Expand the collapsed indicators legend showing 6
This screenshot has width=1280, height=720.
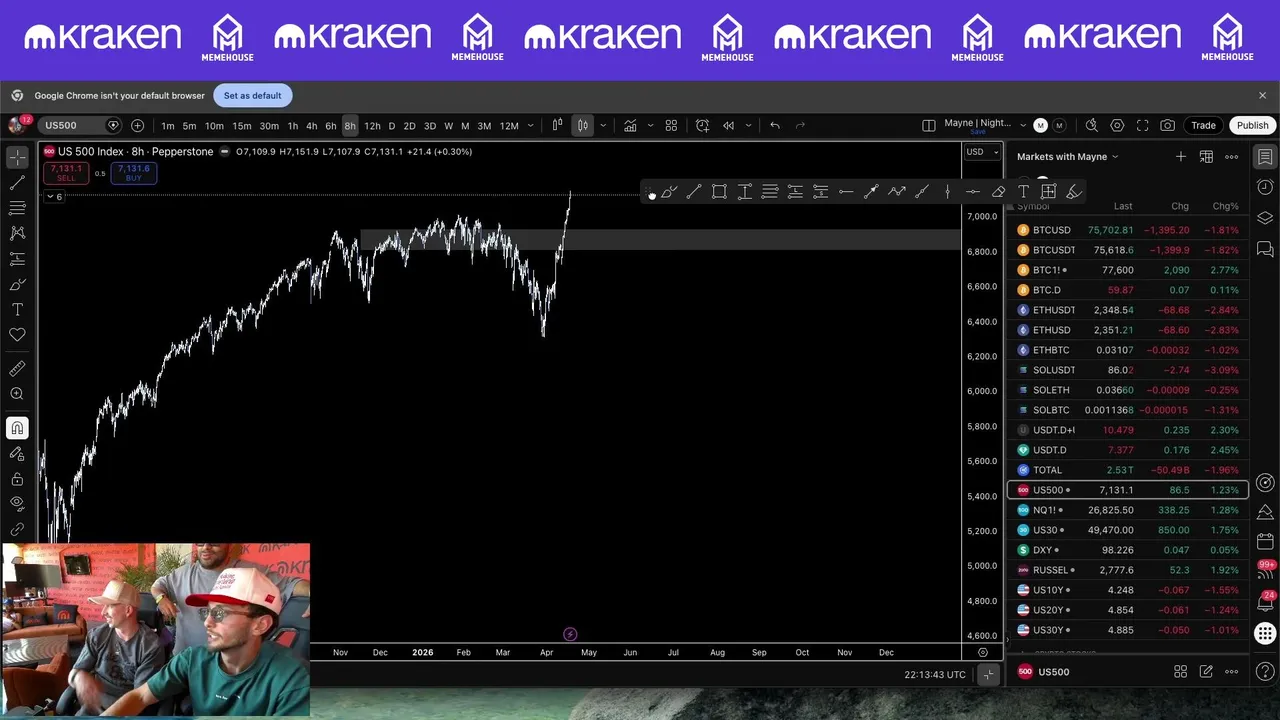[54, 197]
